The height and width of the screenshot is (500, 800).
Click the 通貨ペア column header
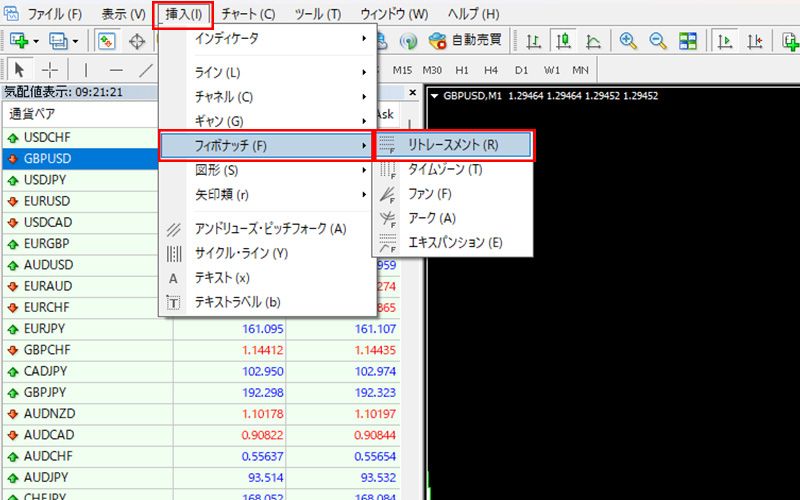coord(80,114)
